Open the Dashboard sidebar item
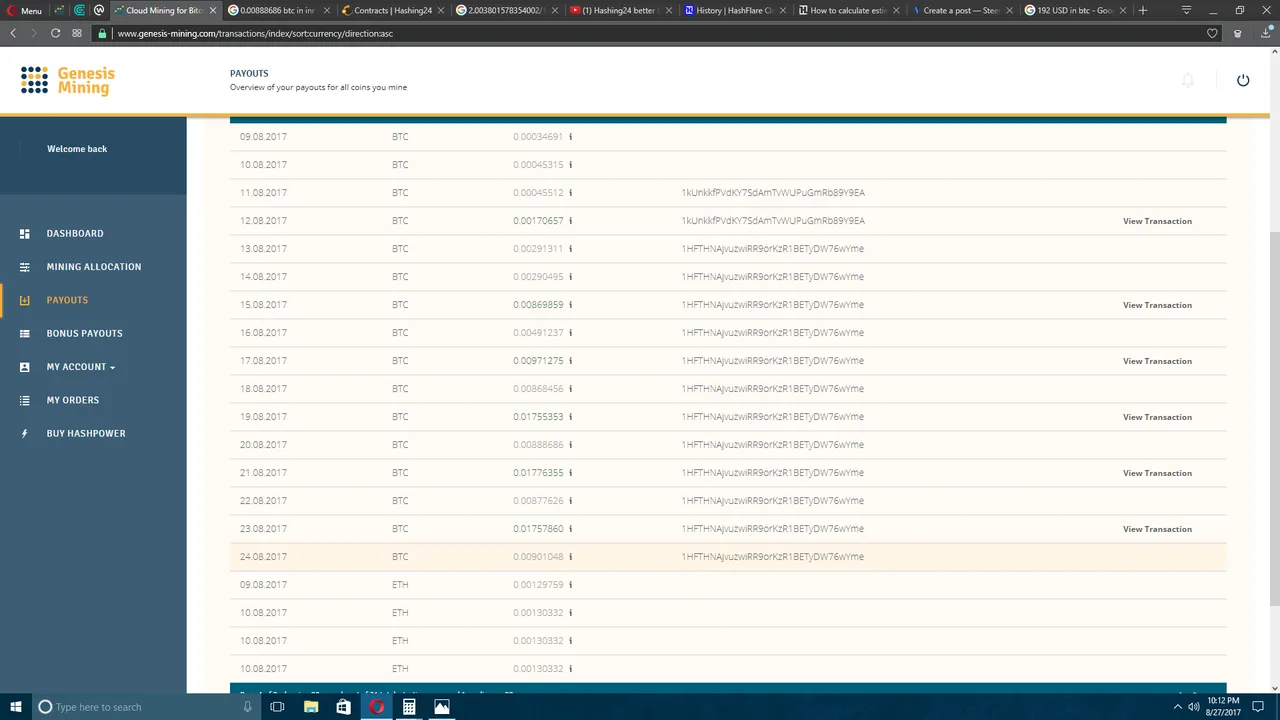The height and width of the screenshot is (720, 1280). (x=75, y=233)
